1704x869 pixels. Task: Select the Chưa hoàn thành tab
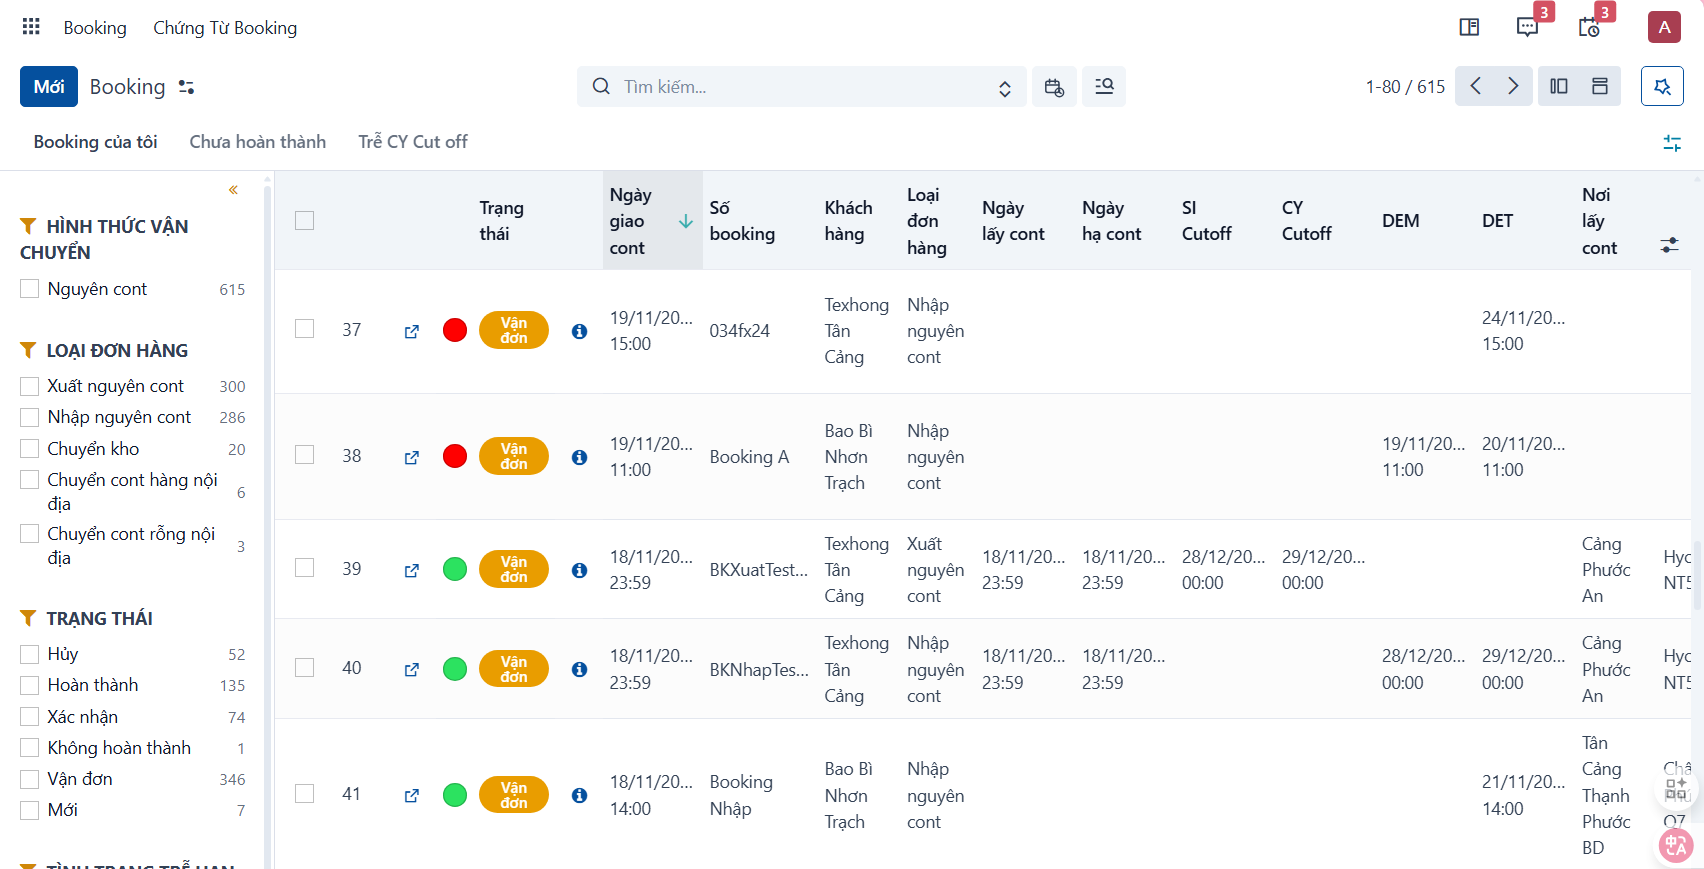point(258,142)
